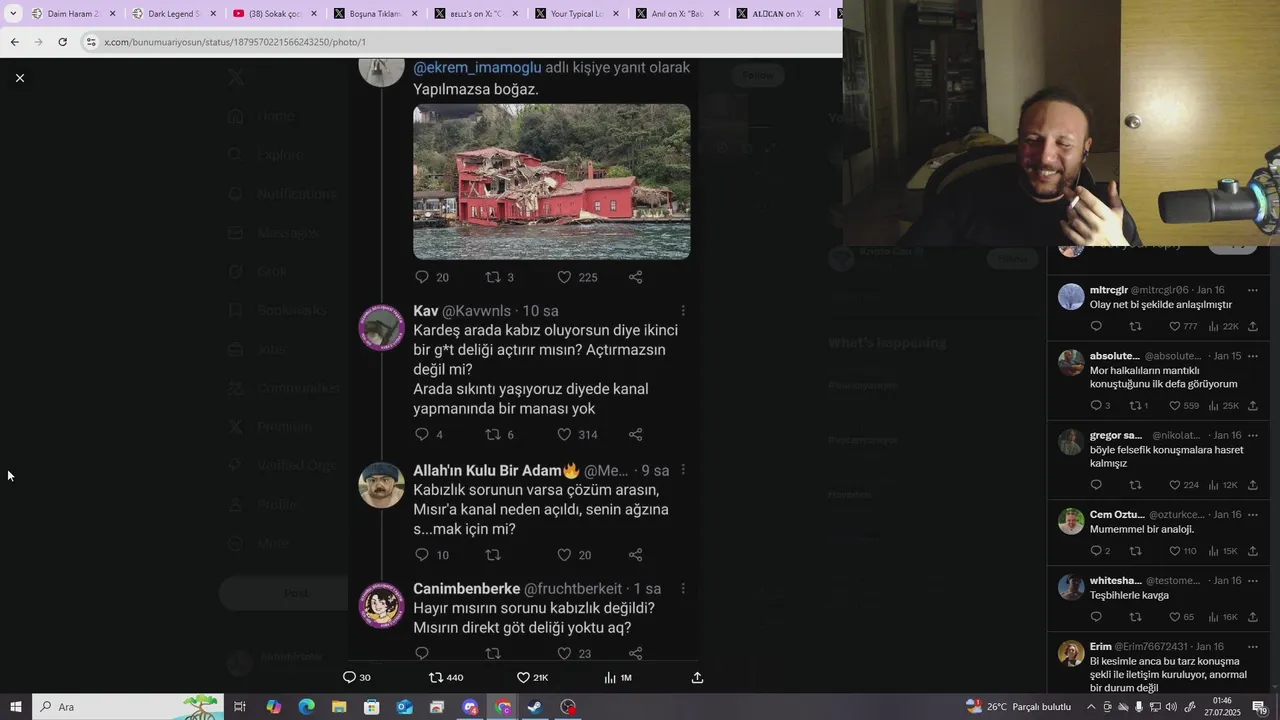The image size is (1280, 720).
Task: Open more options on Cem Oztu's reply
Action: 1252,514
